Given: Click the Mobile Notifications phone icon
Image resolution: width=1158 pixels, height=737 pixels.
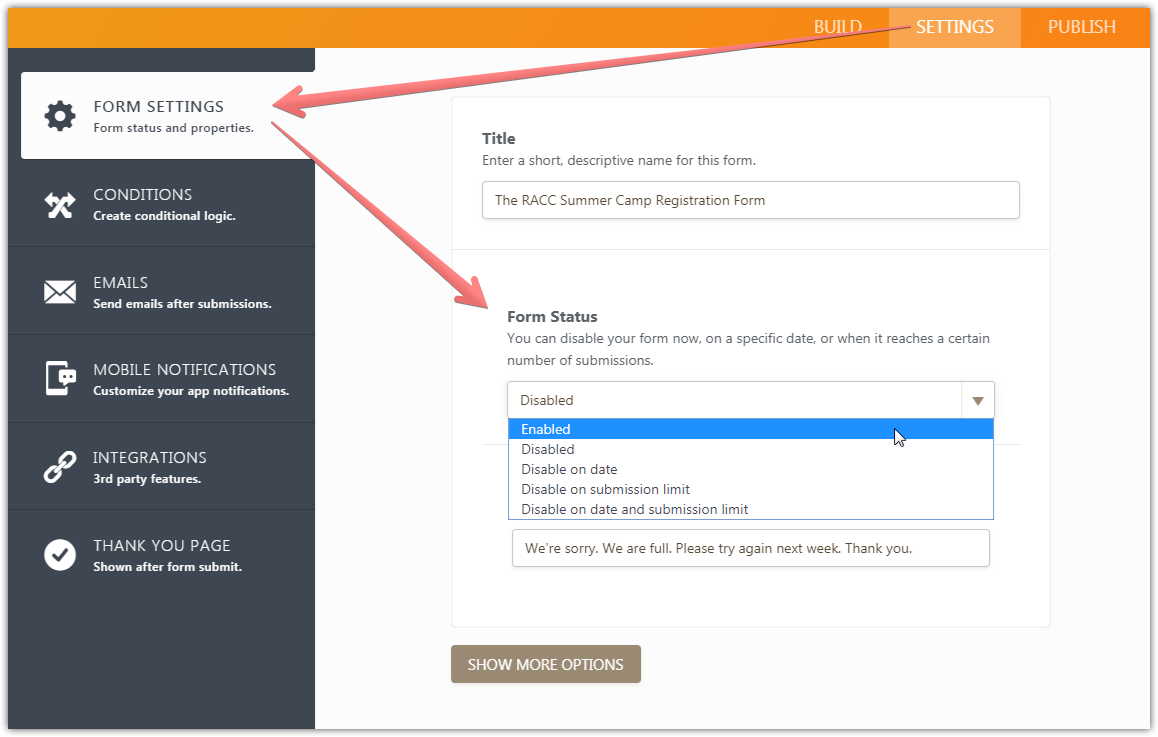Looking at the screenshot, I should click(x=60, y=379).
